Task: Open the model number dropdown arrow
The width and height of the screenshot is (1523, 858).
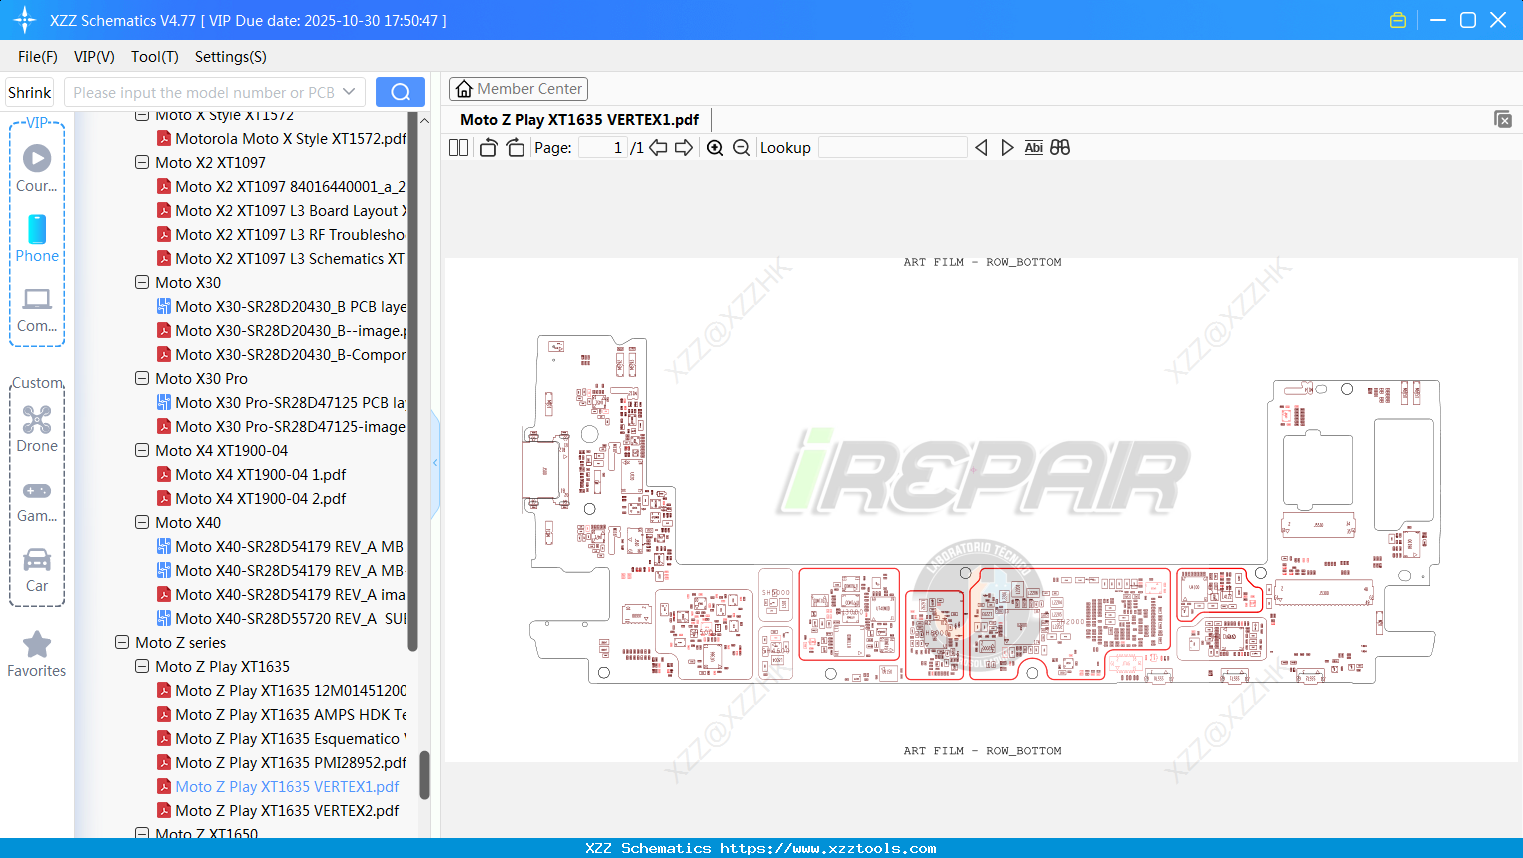Action: [349, 92]
